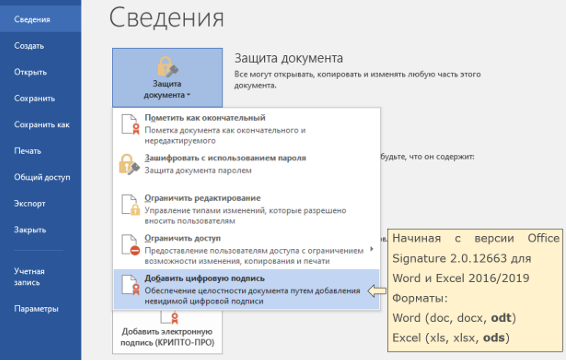Image resolution: width=566 pixels, height=361 pixels.
Task: Click the red restricted page icon beside Ограничить доступ
Action: tap(130, 245)
